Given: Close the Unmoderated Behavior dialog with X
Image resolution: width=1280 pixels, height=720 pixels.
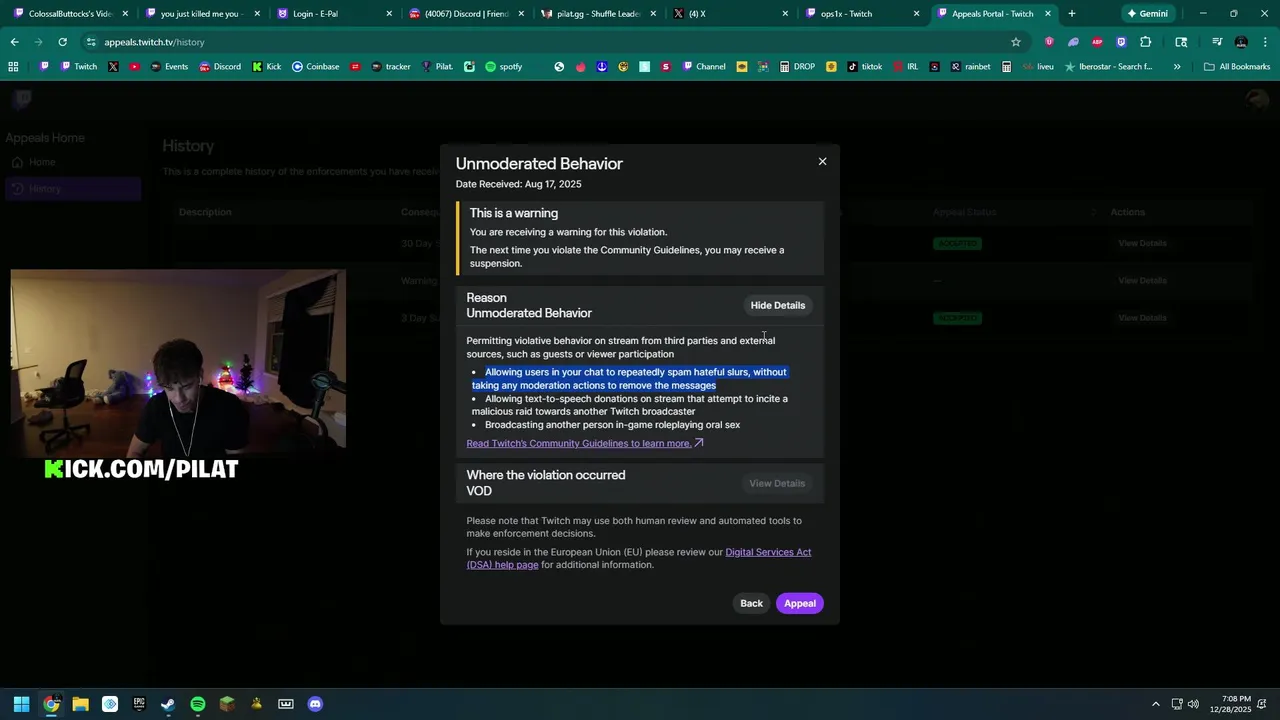Looking at the screenshot, I should (x=822, y=161).
